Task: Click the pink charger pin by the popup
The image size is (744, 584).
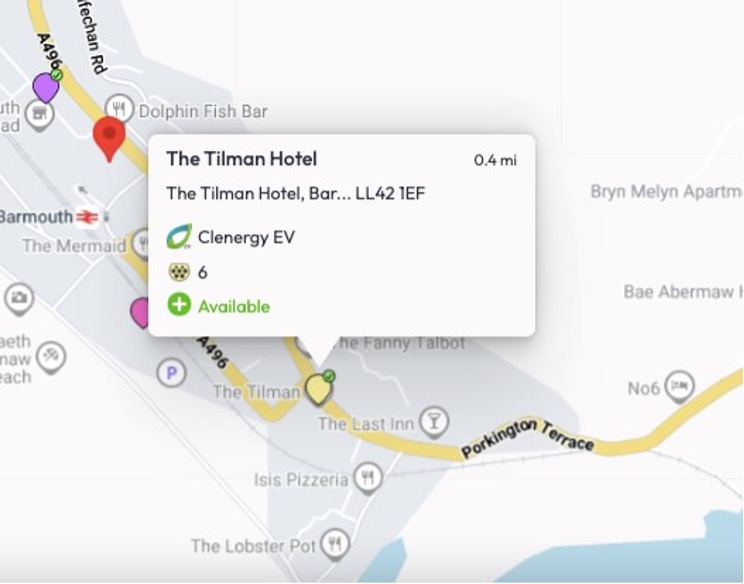Action: [x=140, y=313]
